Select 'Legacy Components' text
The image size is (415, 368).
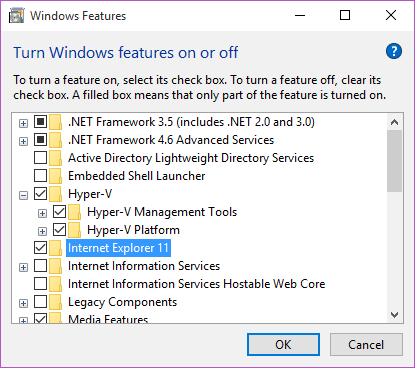(122, 302)
